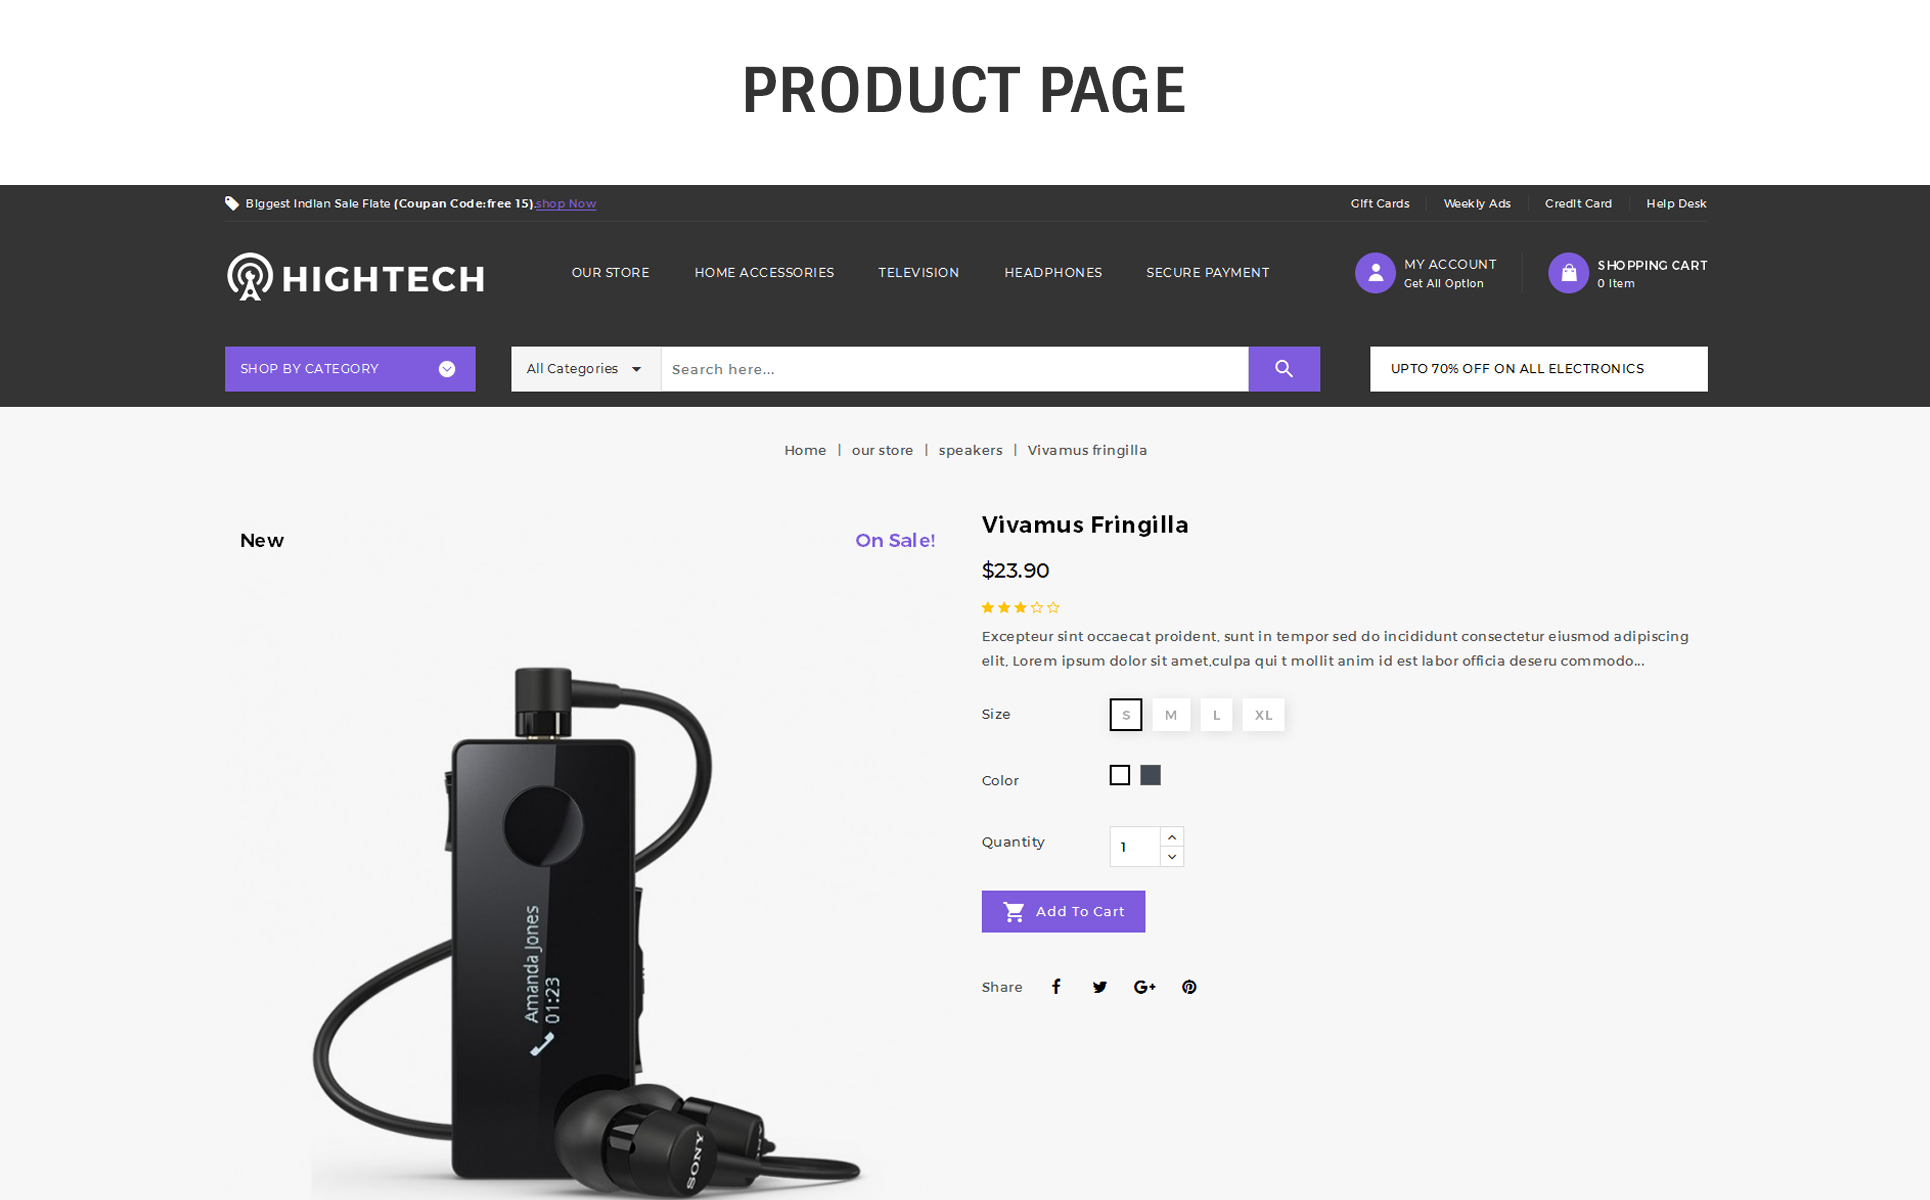The width and height of the screenshot is (1930, 1200).
Task: Select size M option
Action: pyautogui.click(x=1171, y=715)
